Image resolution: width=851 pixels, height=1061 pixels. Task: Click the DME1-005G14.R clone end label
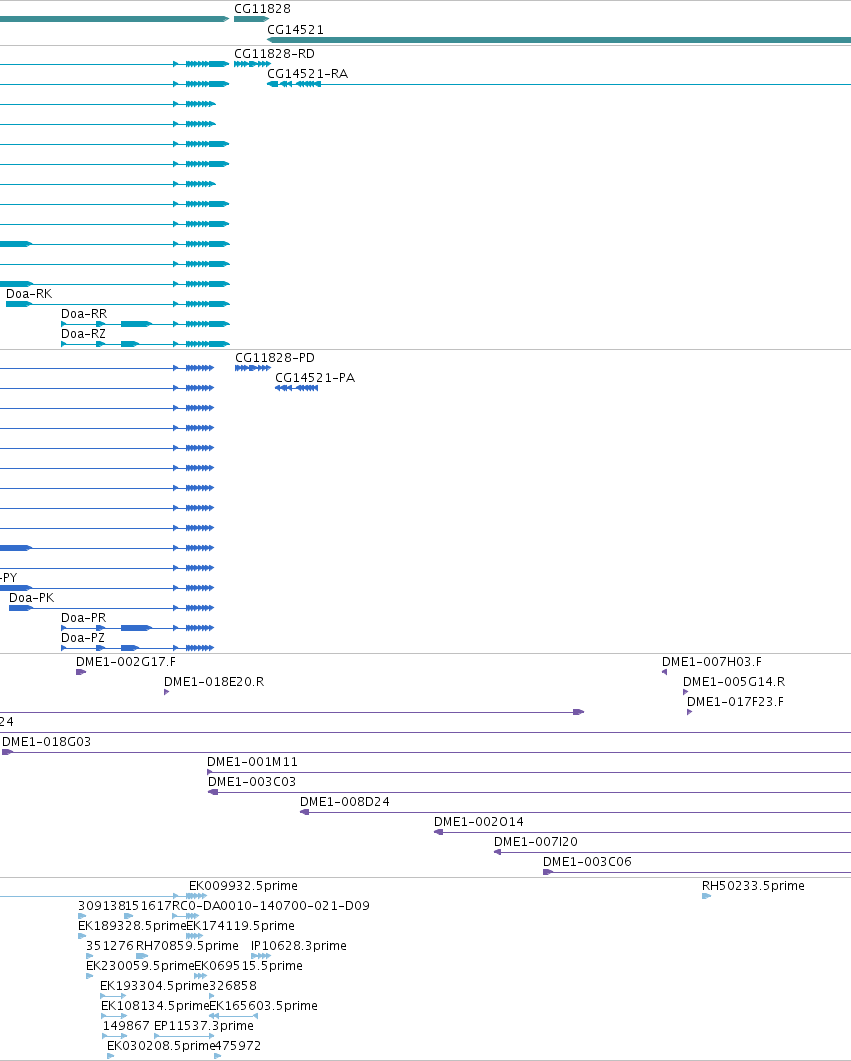pyautogui.click(x=734, y=682)
